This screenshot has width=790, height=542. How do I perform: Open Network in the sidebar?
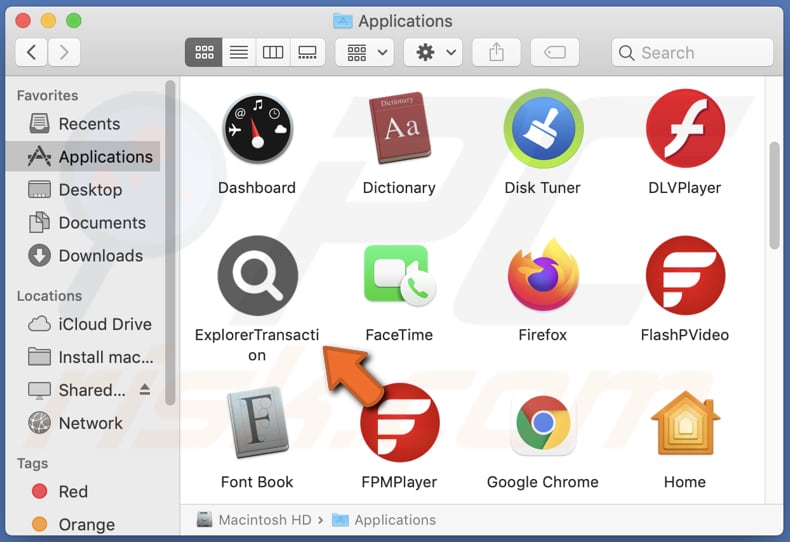point(84,423)
